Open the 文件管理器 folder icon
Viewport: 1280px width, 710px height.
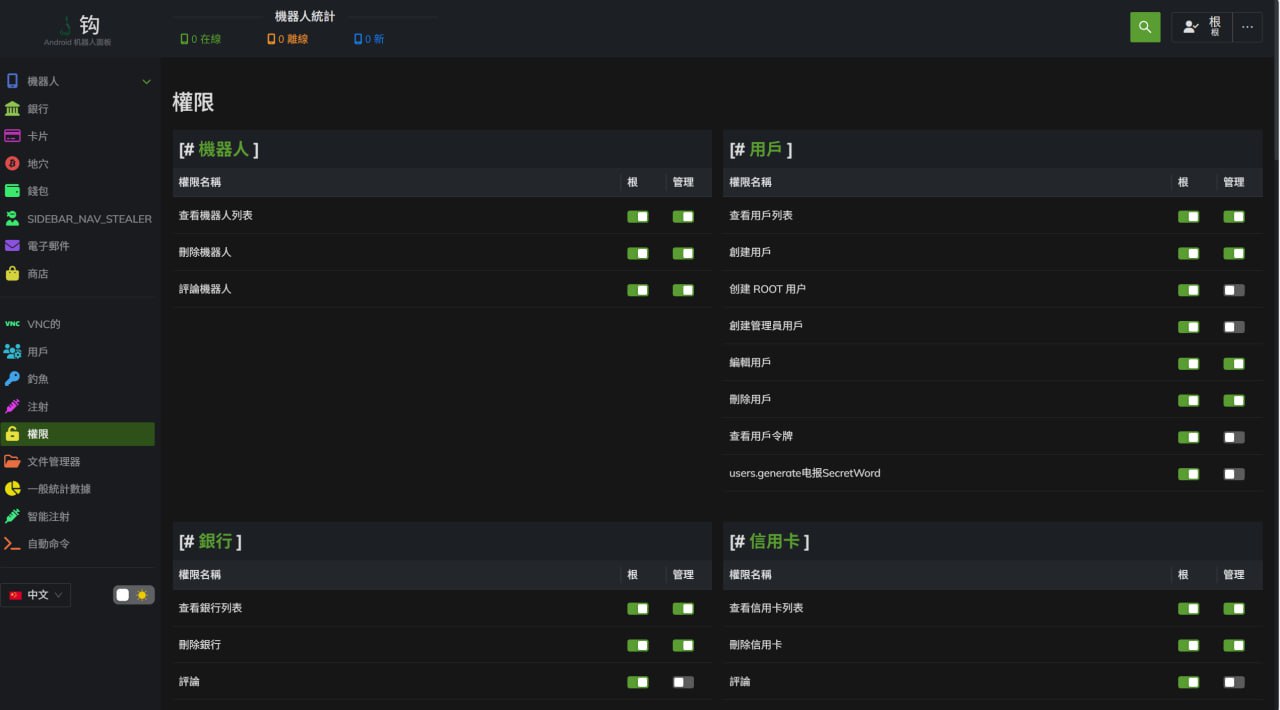(x=12, y=461)
